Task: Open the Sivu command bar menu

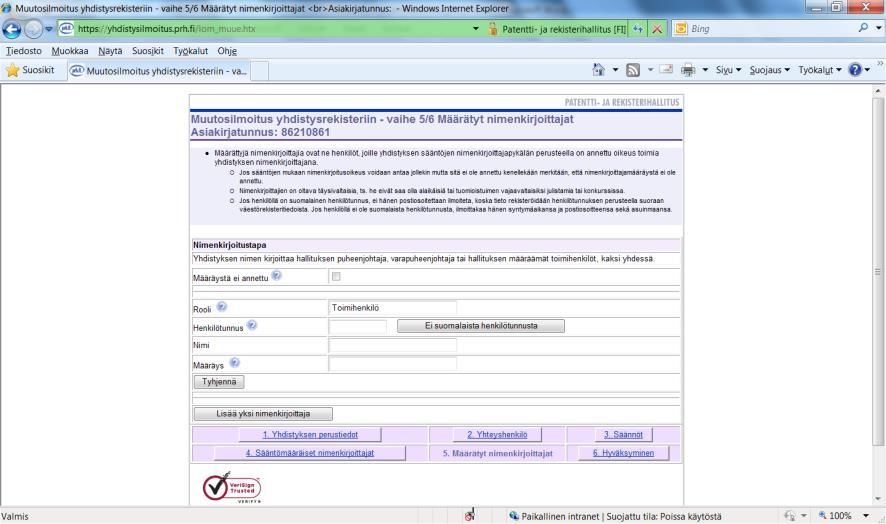Action: click(728, 70)
